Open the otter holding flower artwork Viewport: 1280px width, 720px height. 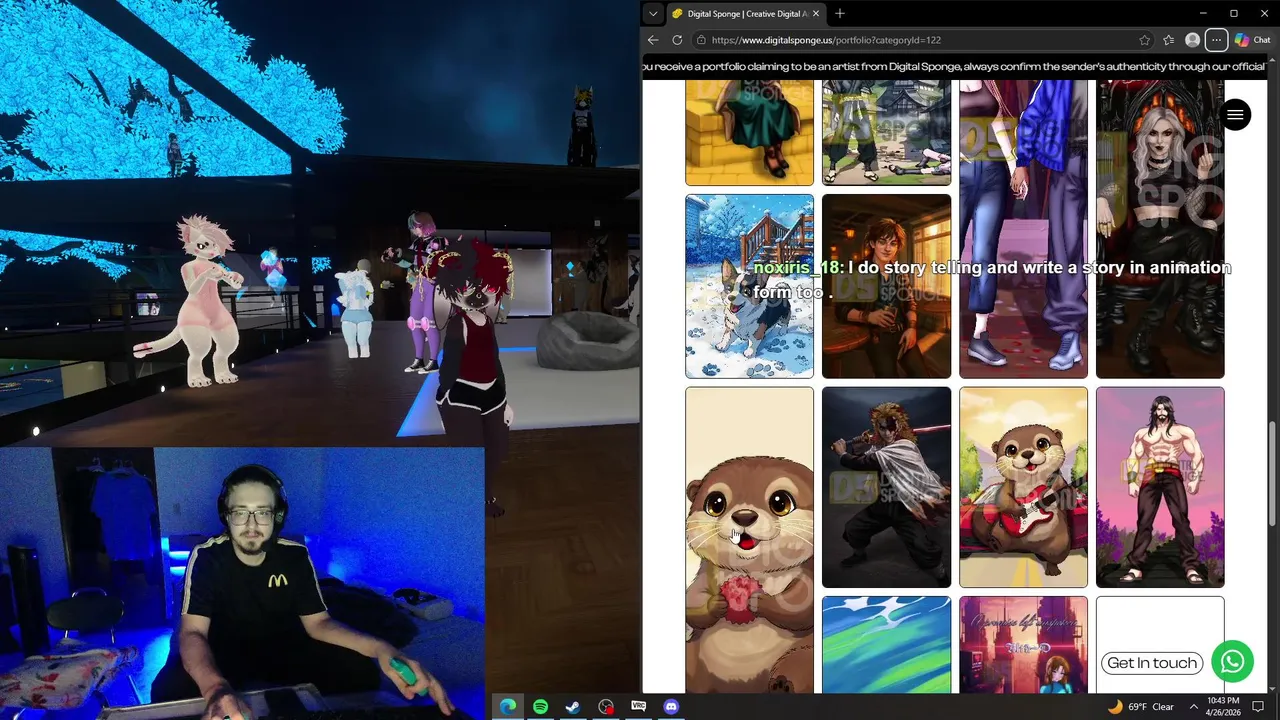pos(749,540)
